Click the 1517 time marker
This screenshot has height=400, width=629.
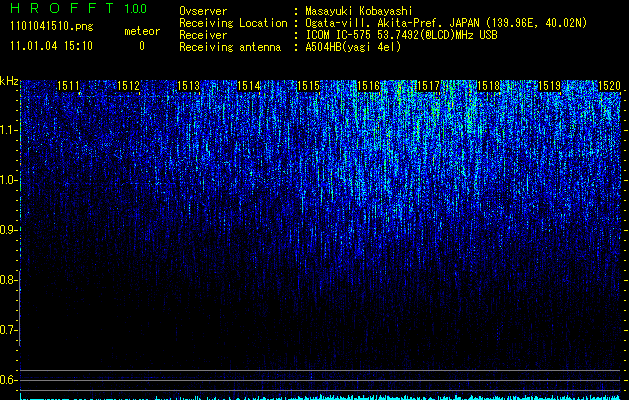click(429, 85)
